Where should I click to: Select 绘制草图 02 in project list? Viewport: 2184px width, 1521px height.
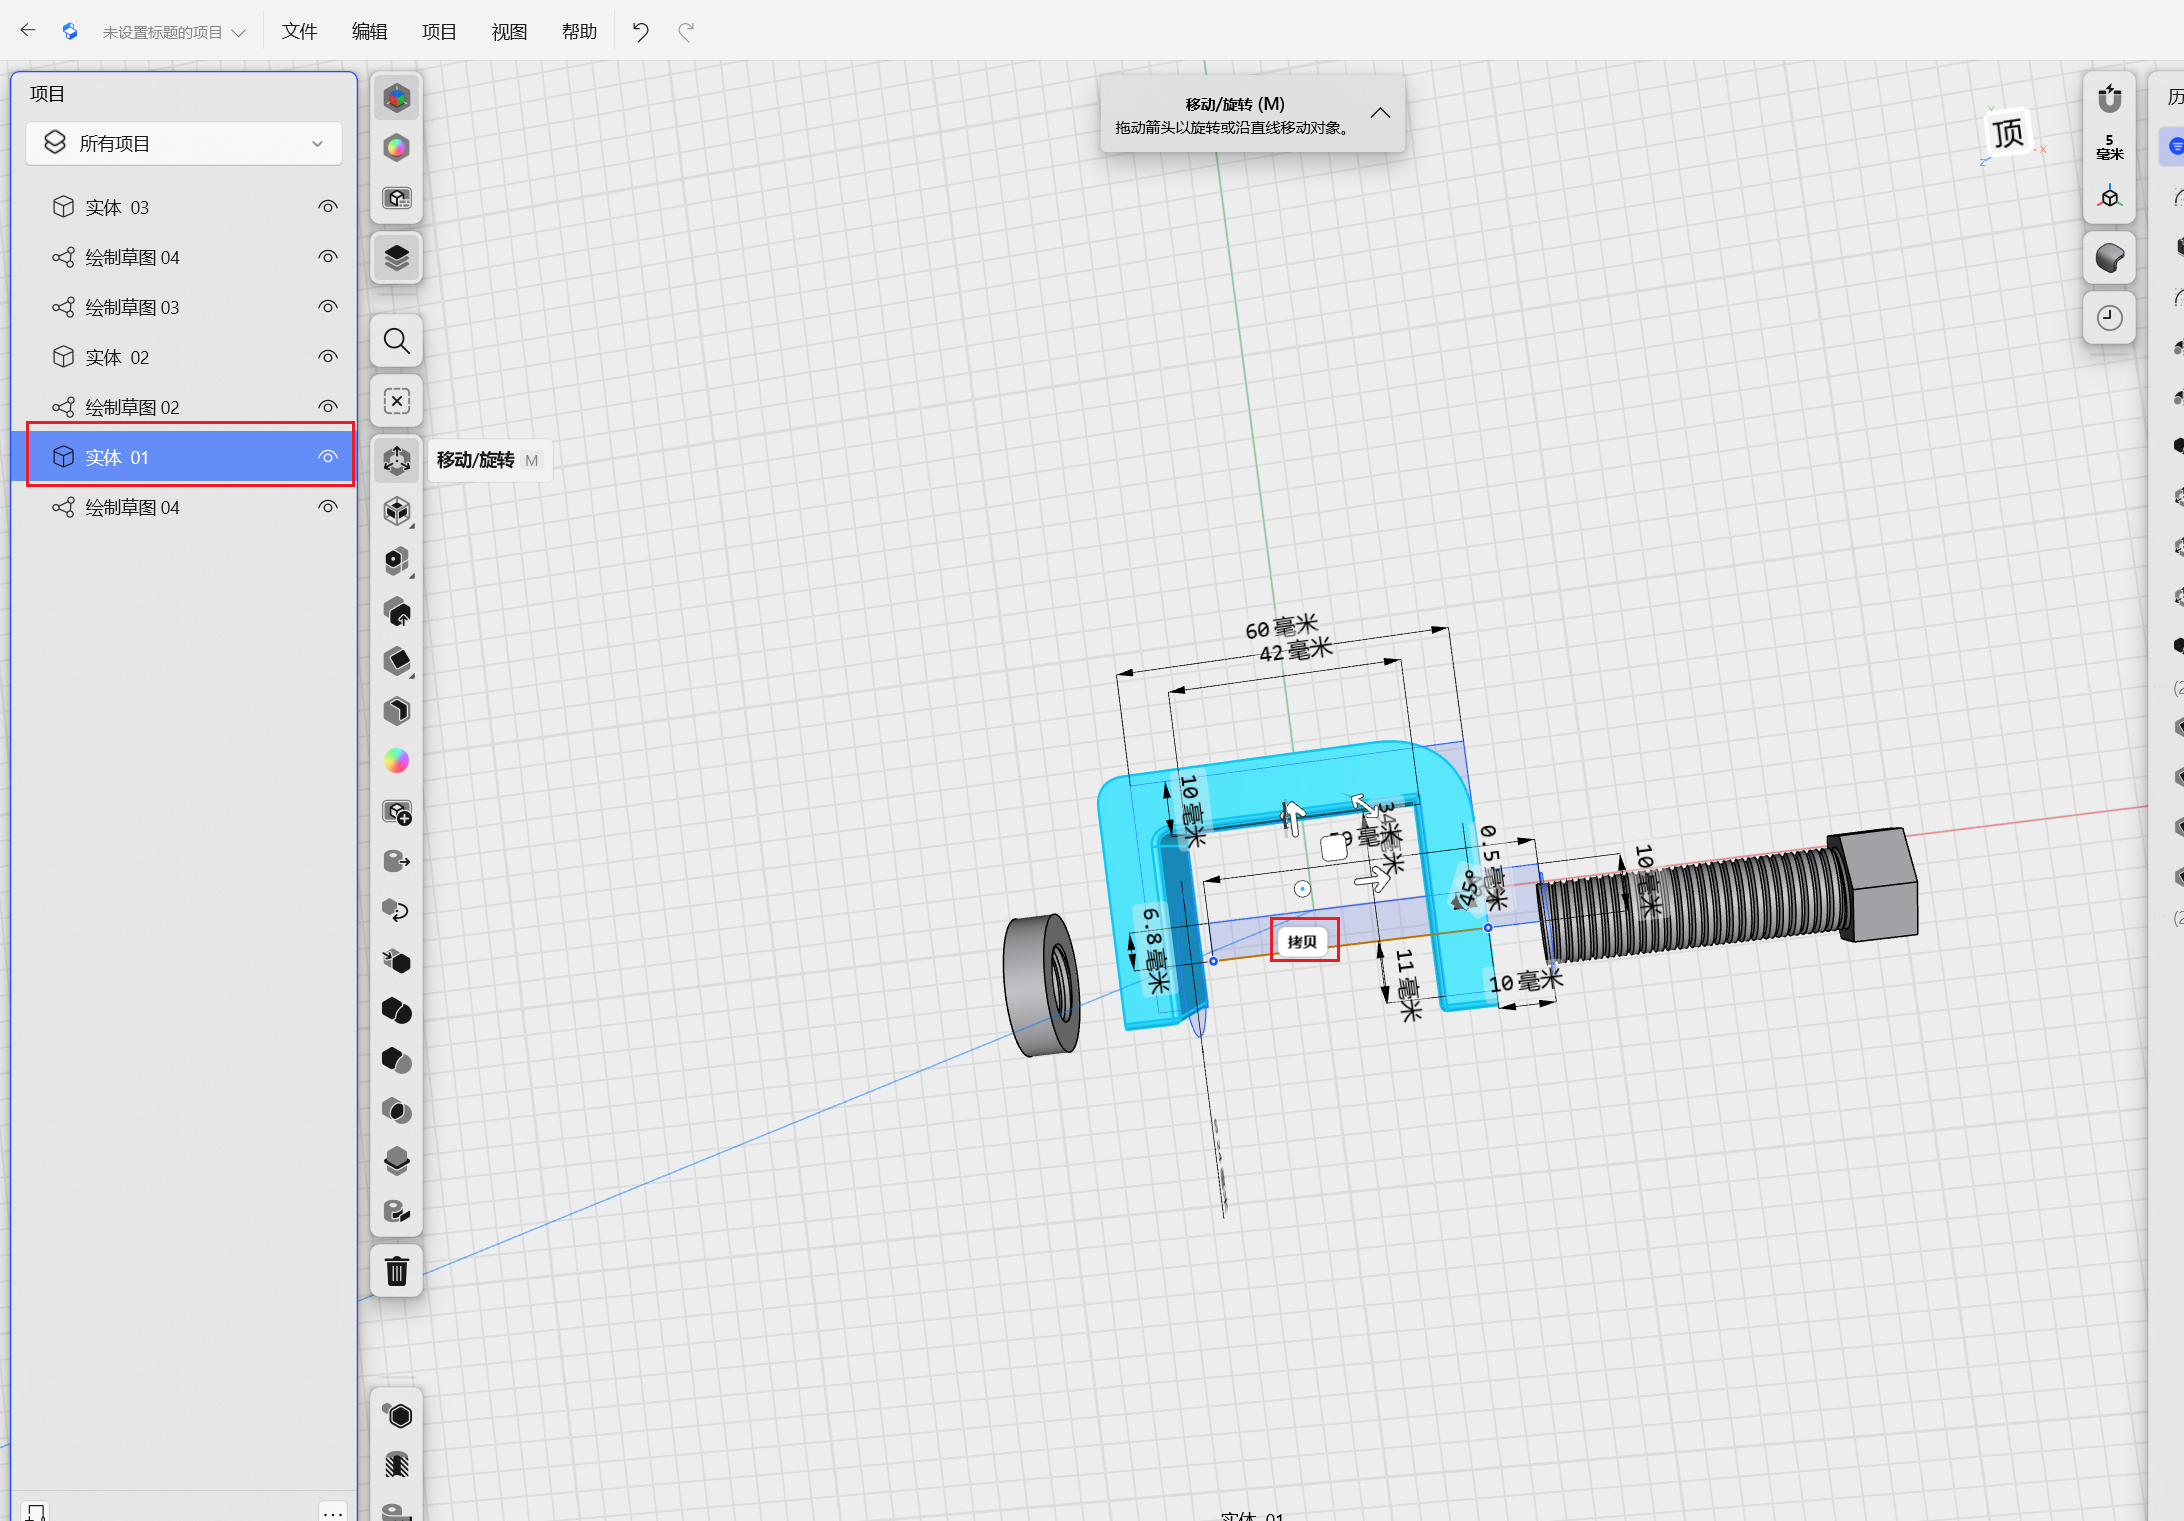pyautogui.click(x=132, y=407)
